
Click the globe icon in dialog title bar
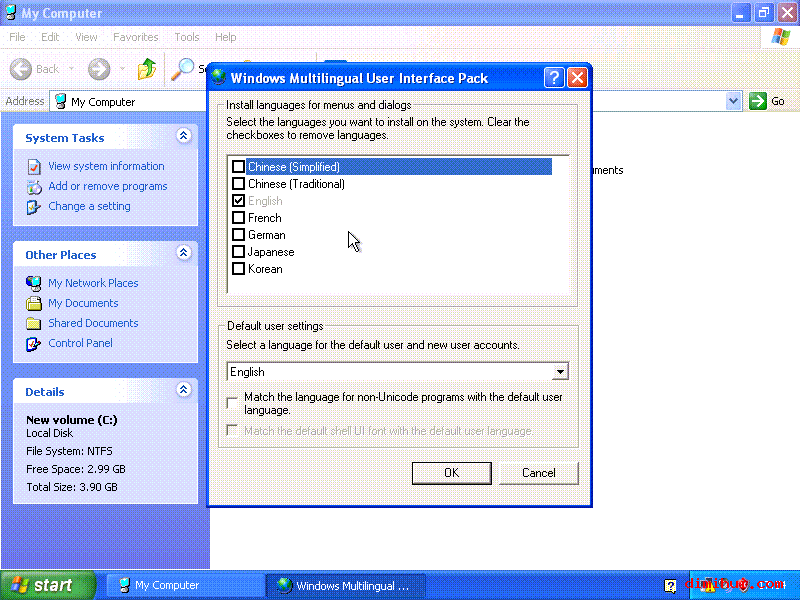[219, 78]
